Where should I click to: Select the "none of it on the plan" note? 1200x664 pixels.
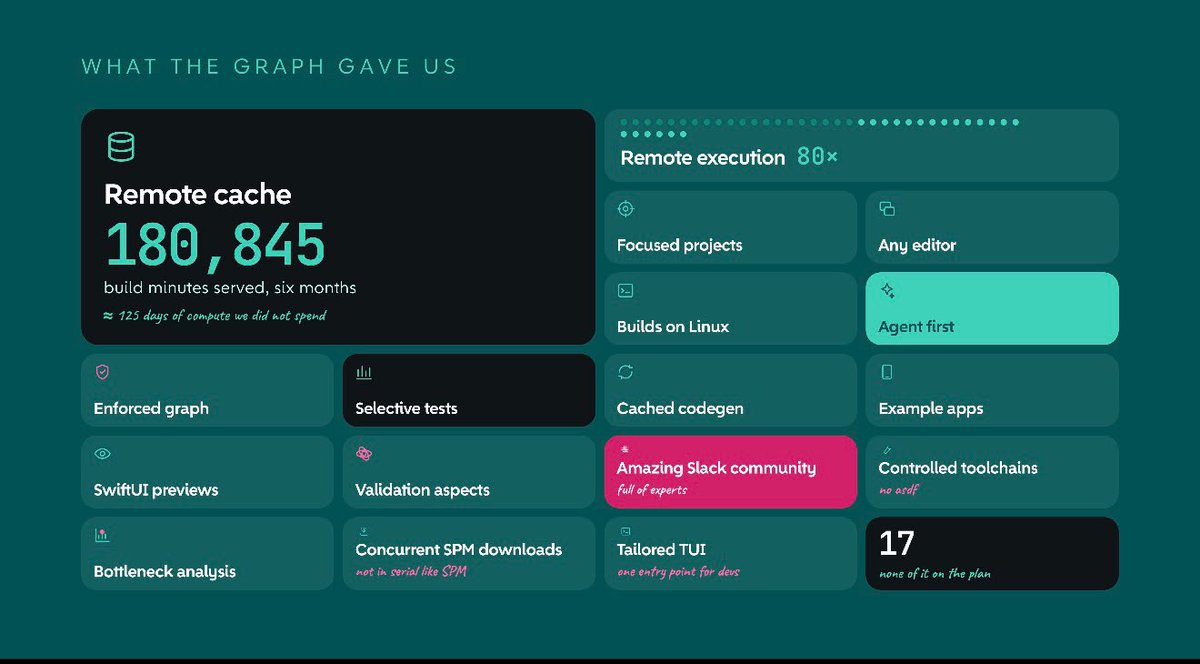pos(934,573)
